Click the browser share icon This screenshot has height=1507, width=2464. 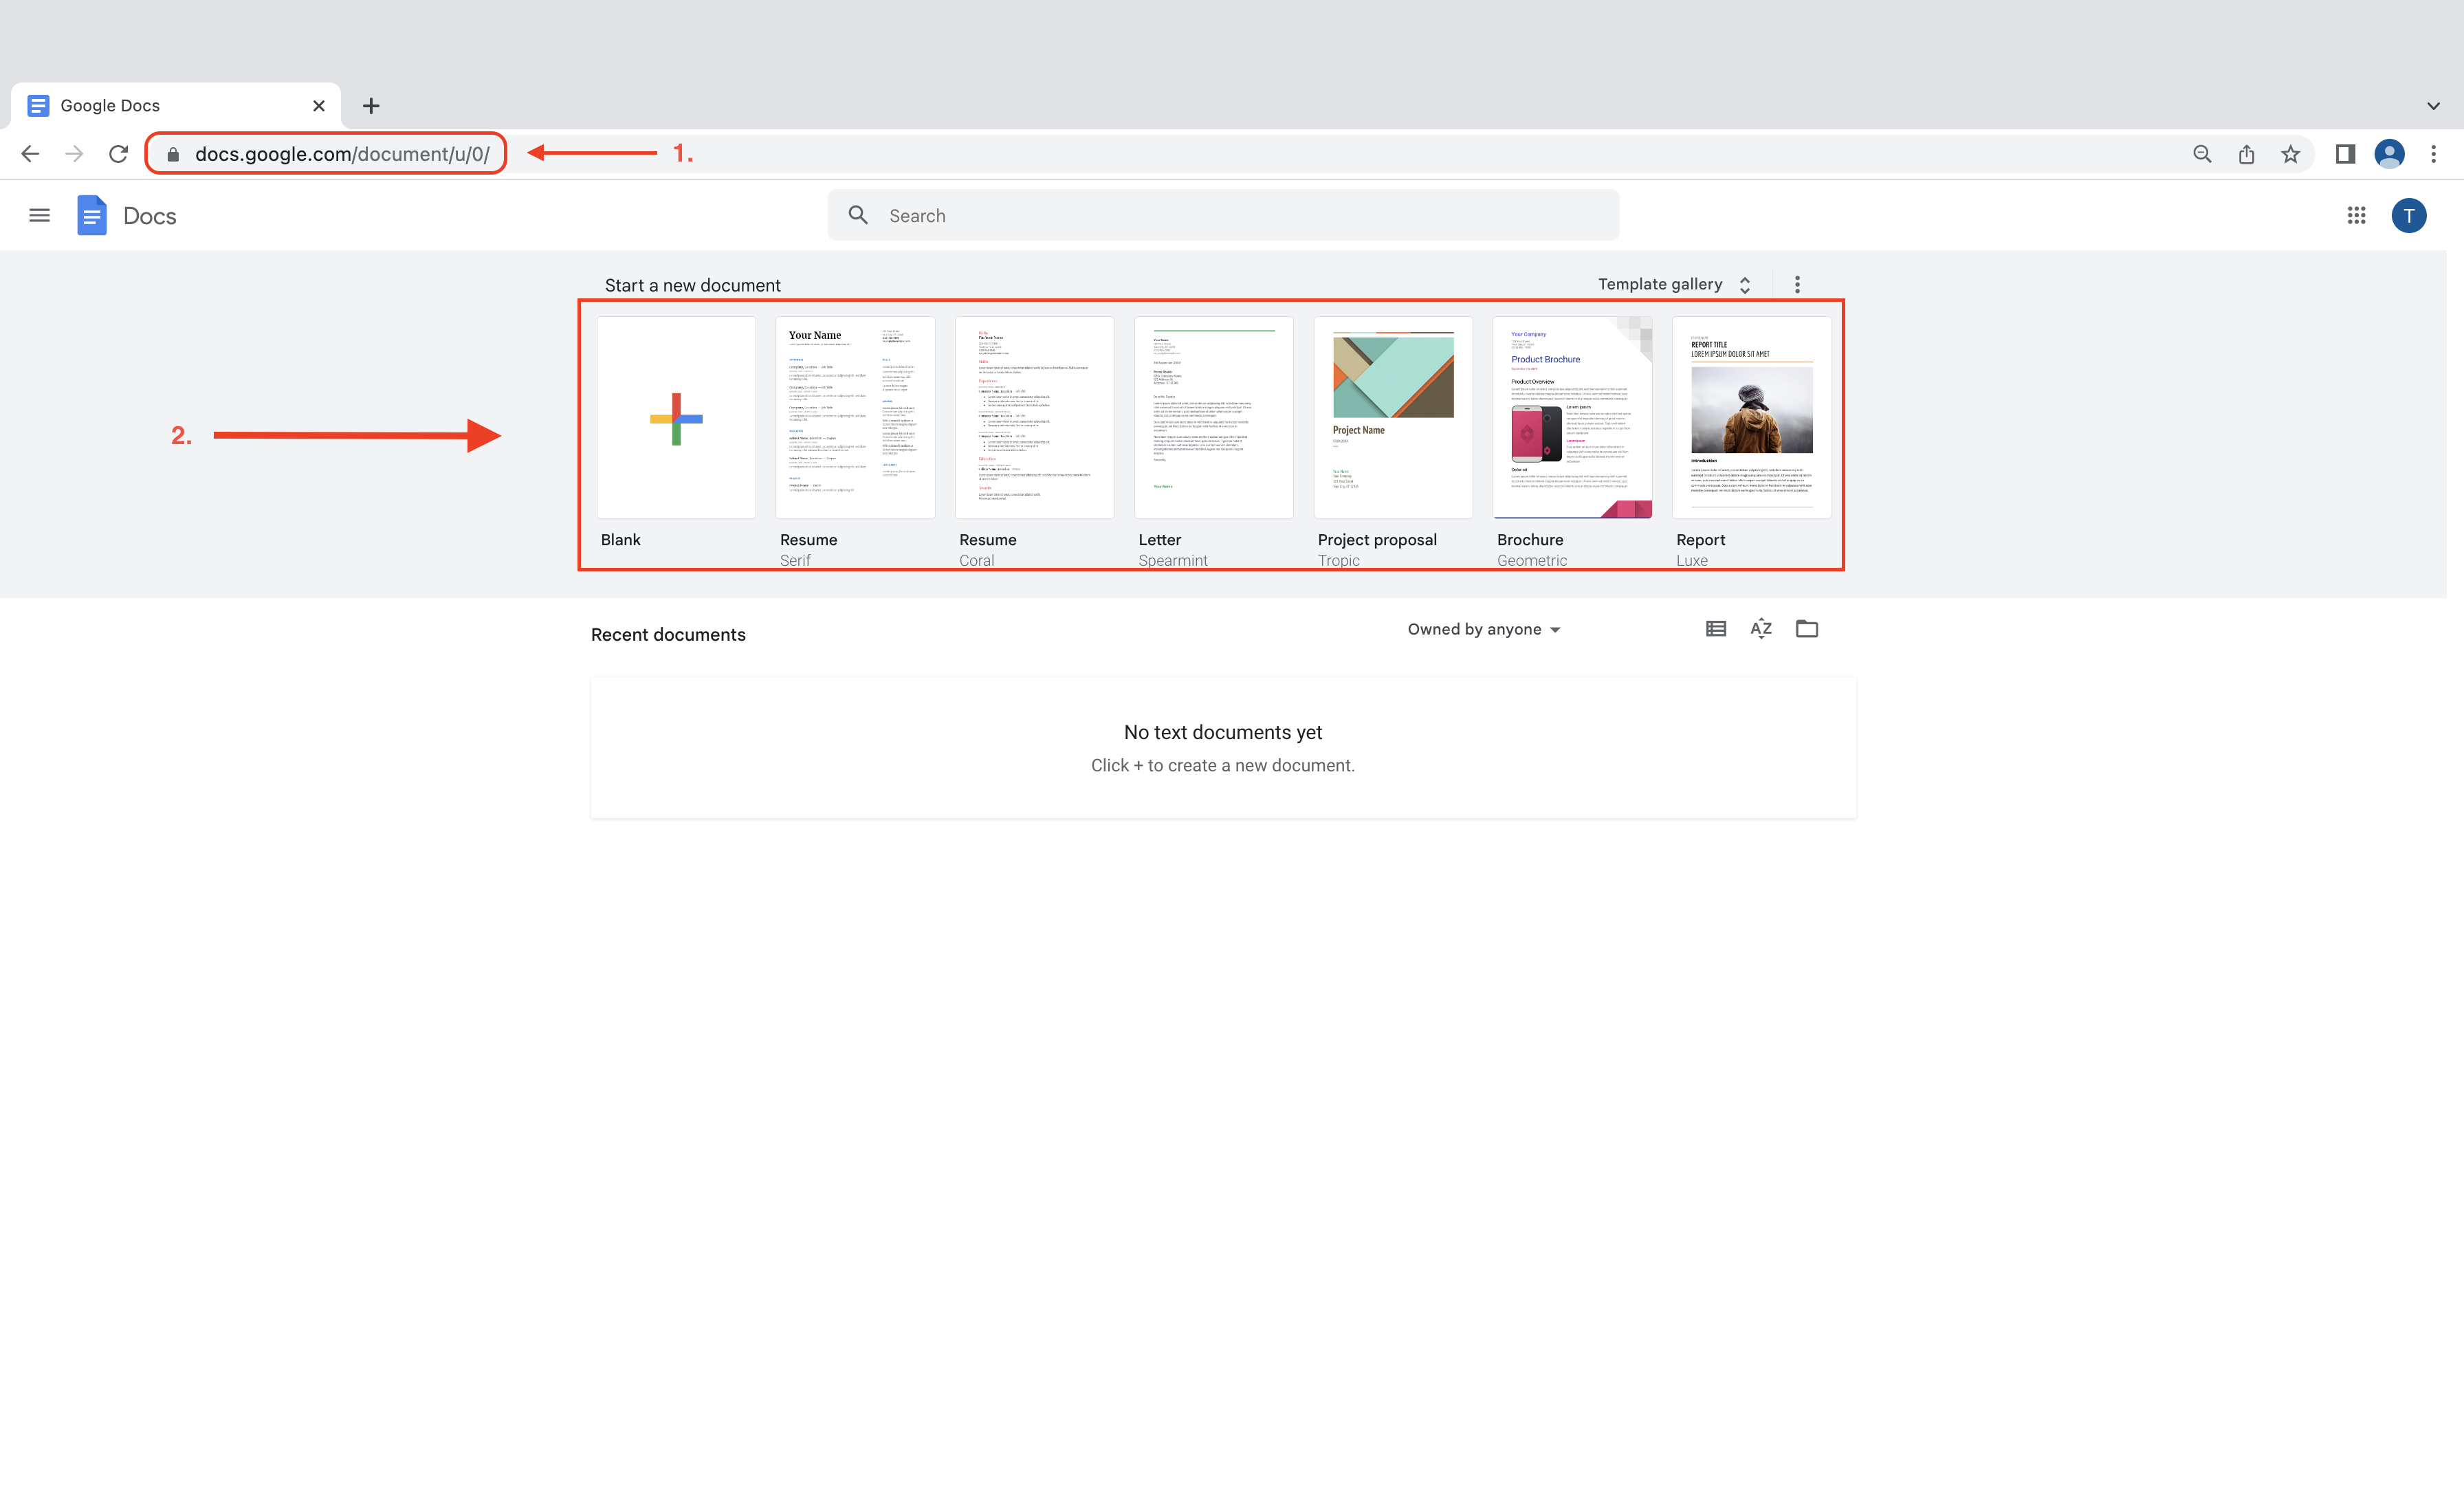[x=2246, y=154]
